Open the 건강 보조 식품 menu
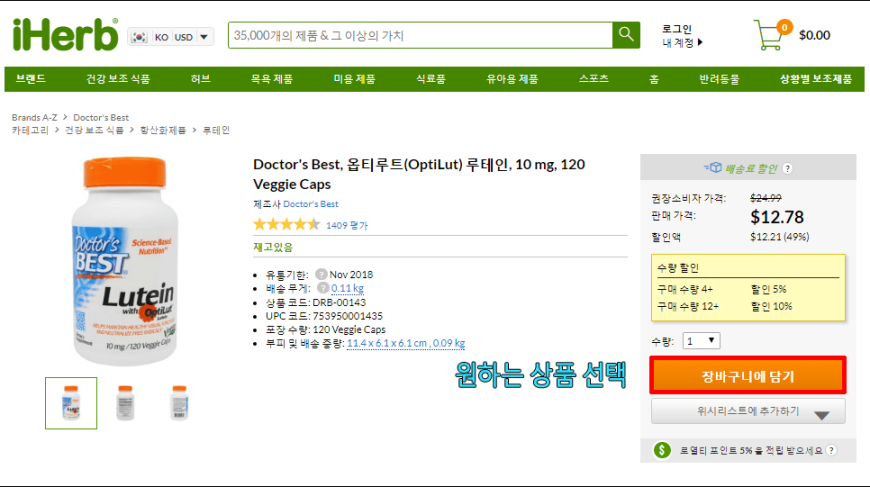Screen dimensions: 870x487 (x=118, y=79)
